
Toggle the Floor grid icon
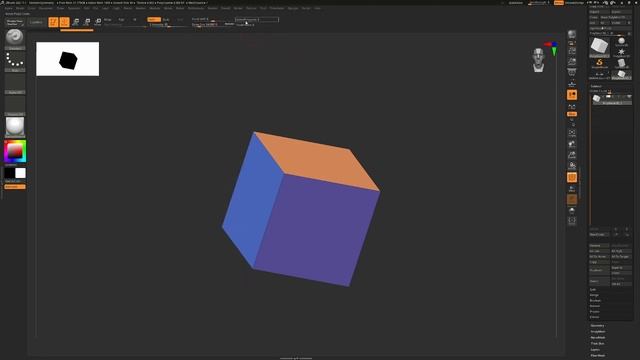tap(572, 84)
